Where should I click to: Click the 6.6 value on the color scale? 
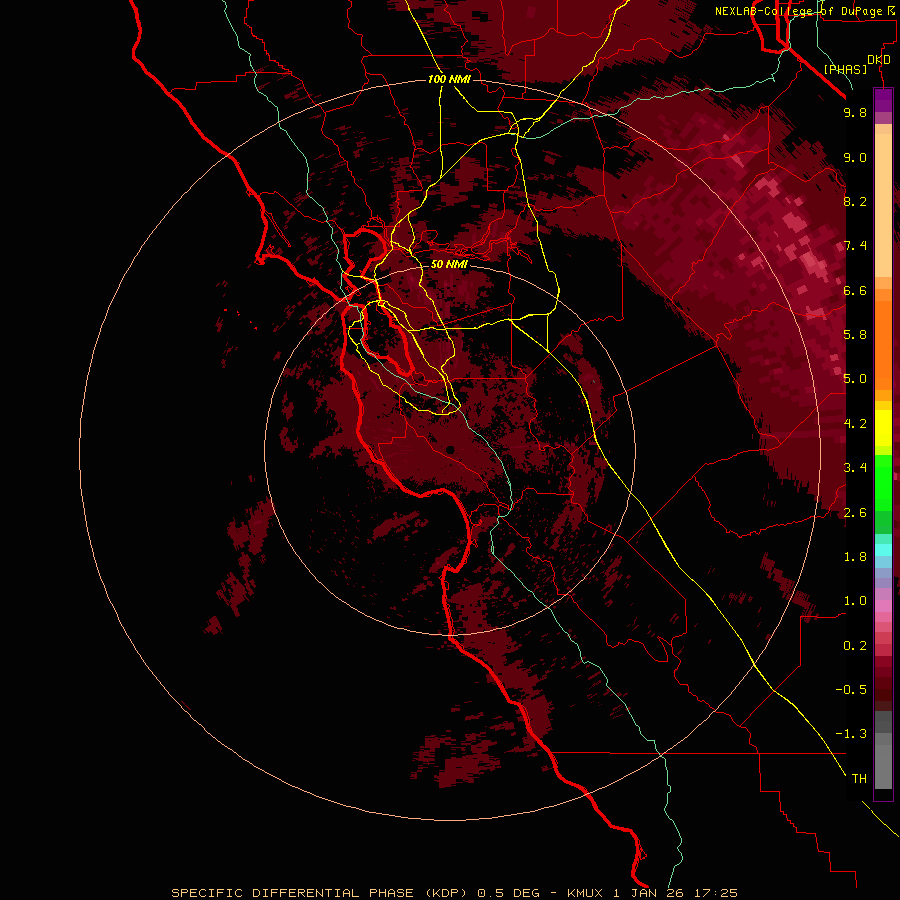[855, 290]
